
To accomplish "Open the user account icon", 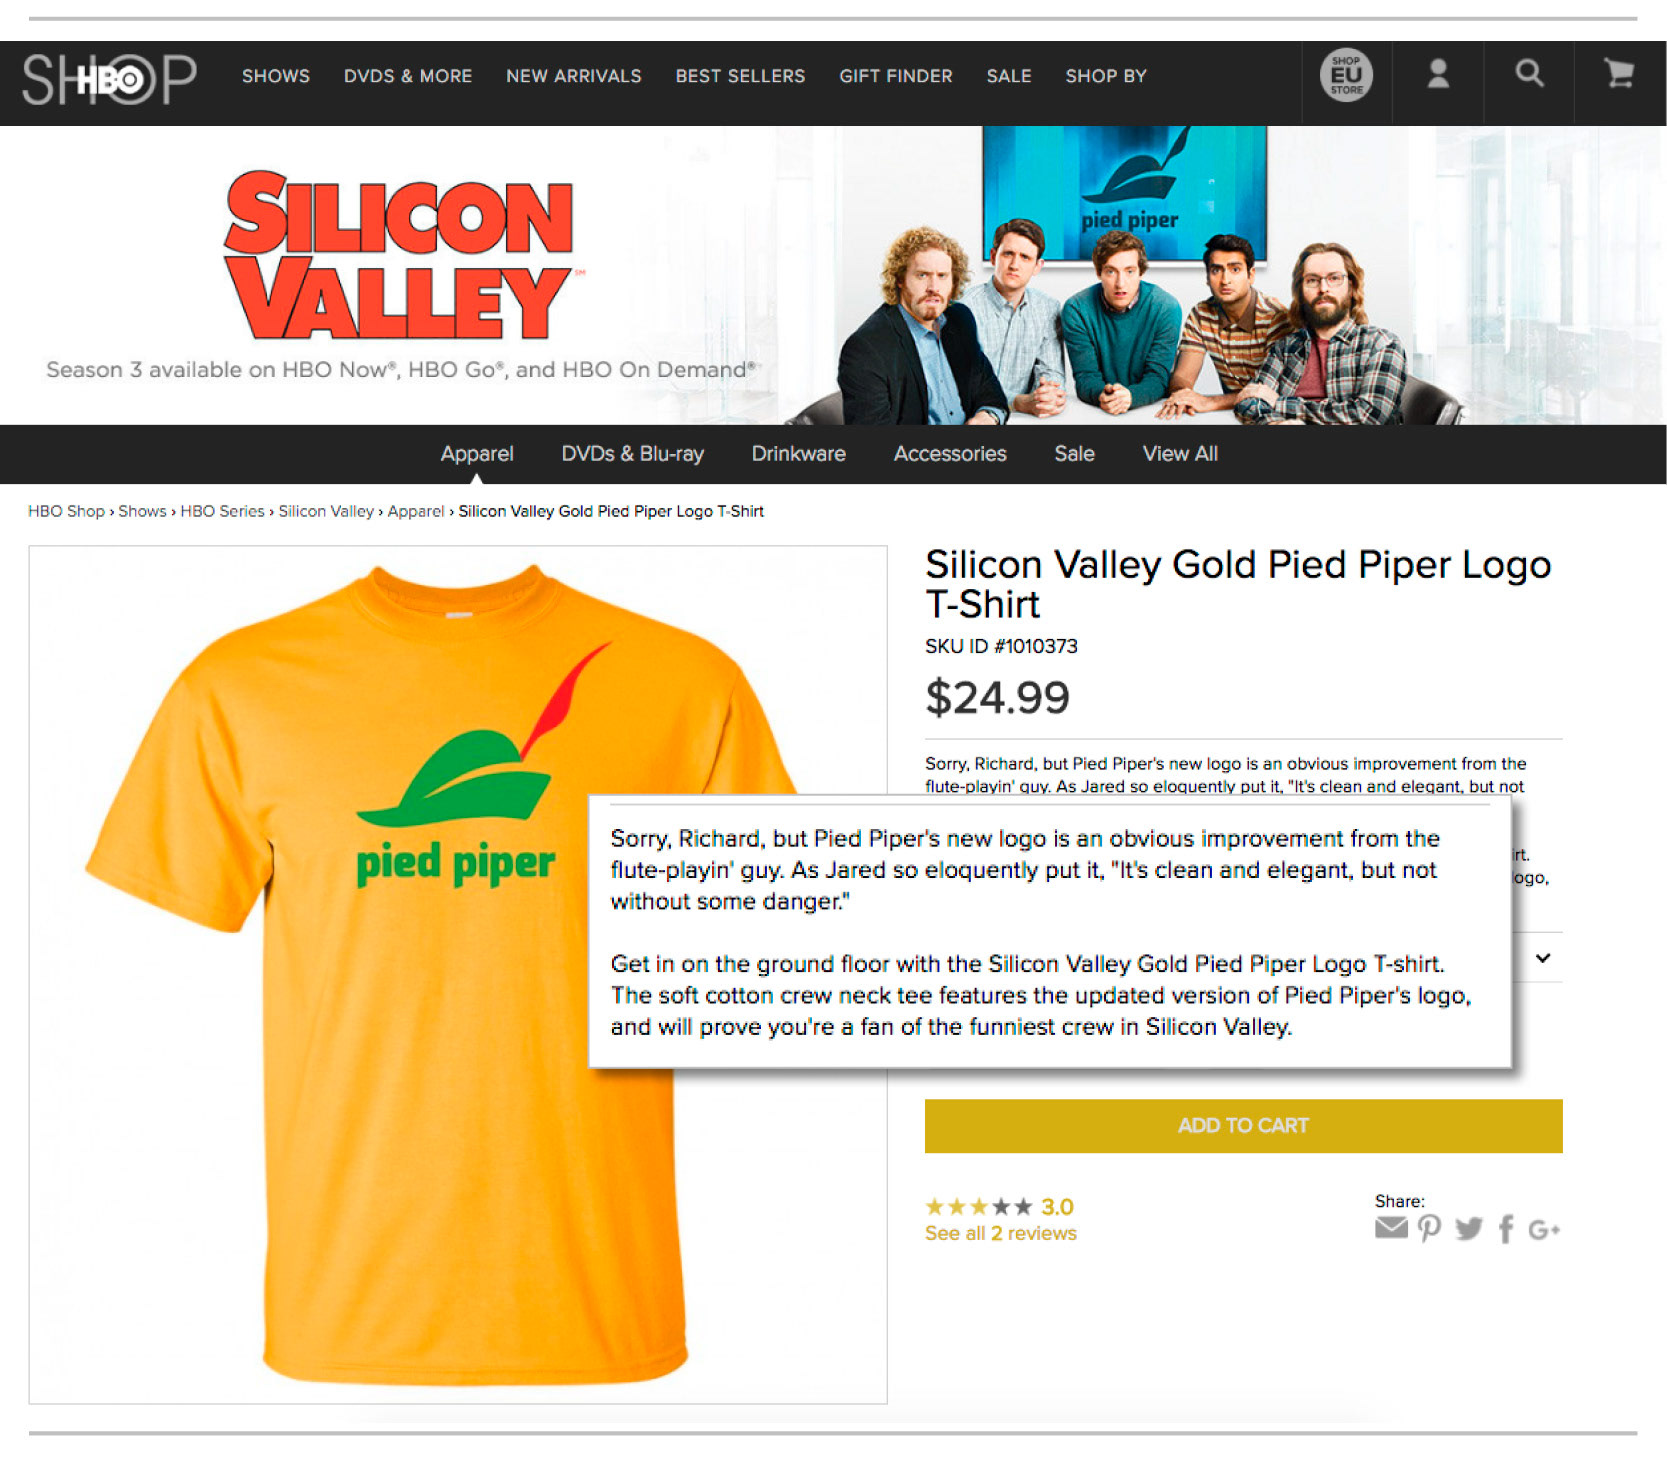I will coord(1438,74).
